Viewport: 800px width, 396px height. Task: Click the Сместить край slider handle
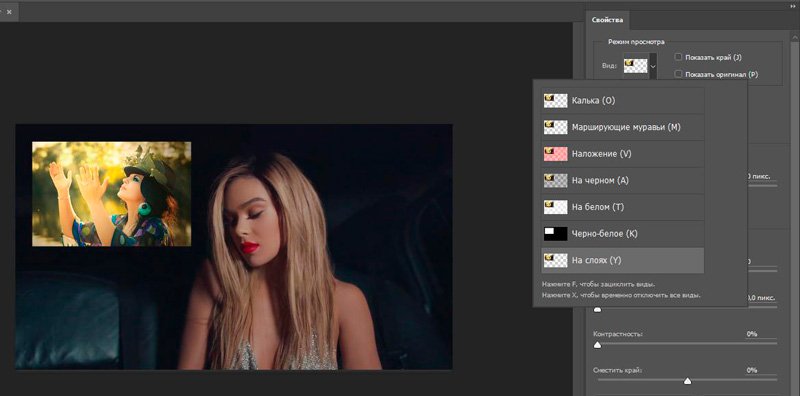(687, 381)
